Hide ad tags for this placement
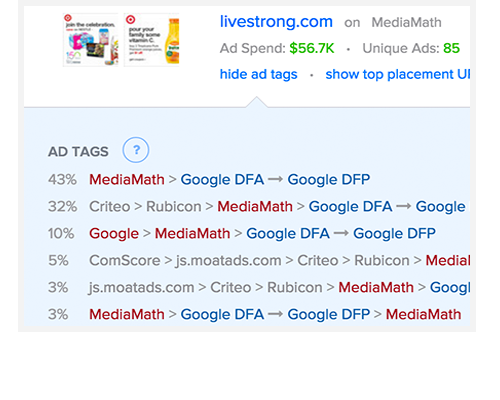Image resolution: width=500 pixels, height=400 pixels. (x=258, y=74)
